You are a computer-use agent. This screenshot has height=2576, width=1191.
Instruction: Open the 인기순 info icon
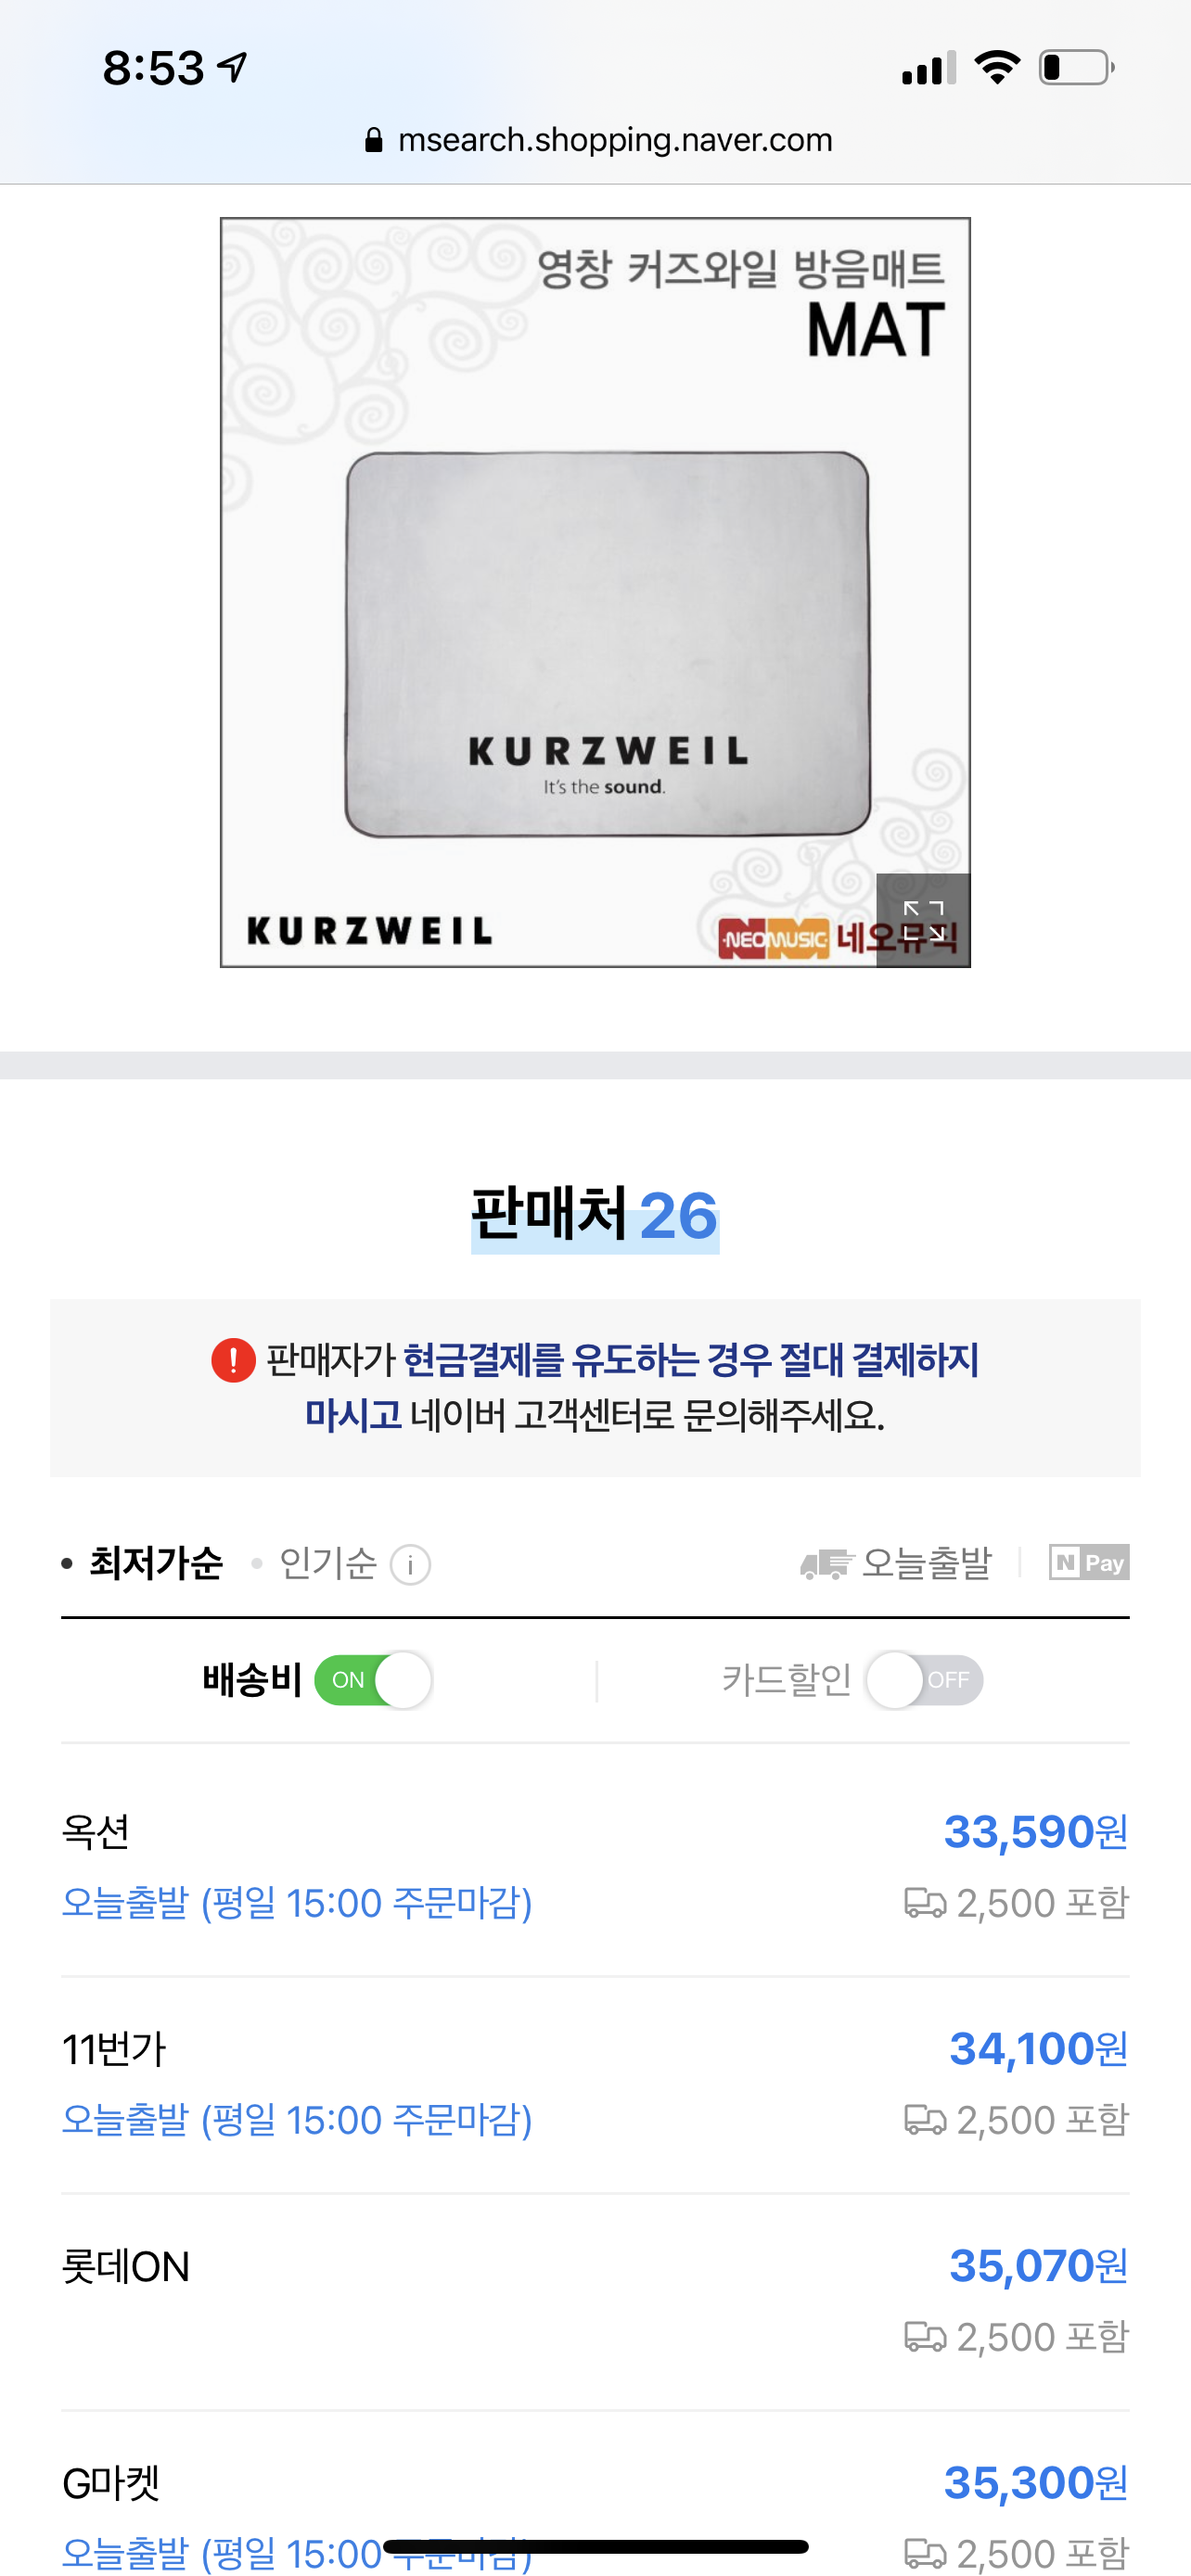coord(410,1564)
